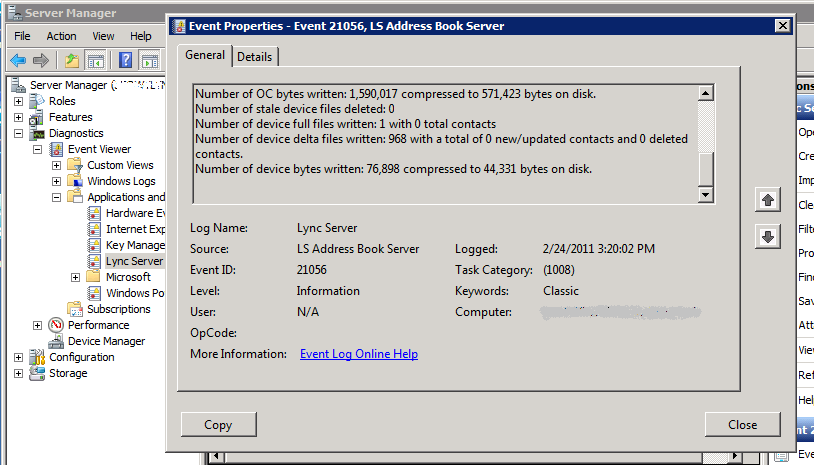Click the Internet Explorer log icon
Image resolution: width=814 pixels, height=465 pixels.
click(x=94, y=229)
